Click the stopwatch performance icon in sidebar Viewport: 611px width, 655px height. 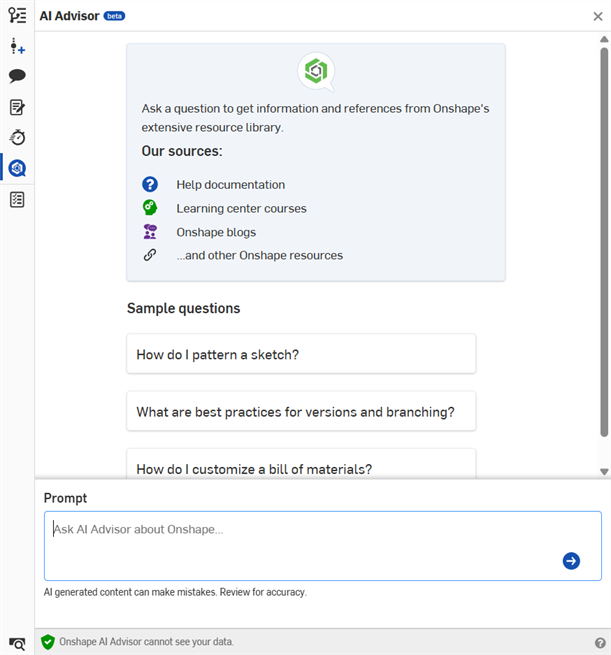tap(17, 137)
